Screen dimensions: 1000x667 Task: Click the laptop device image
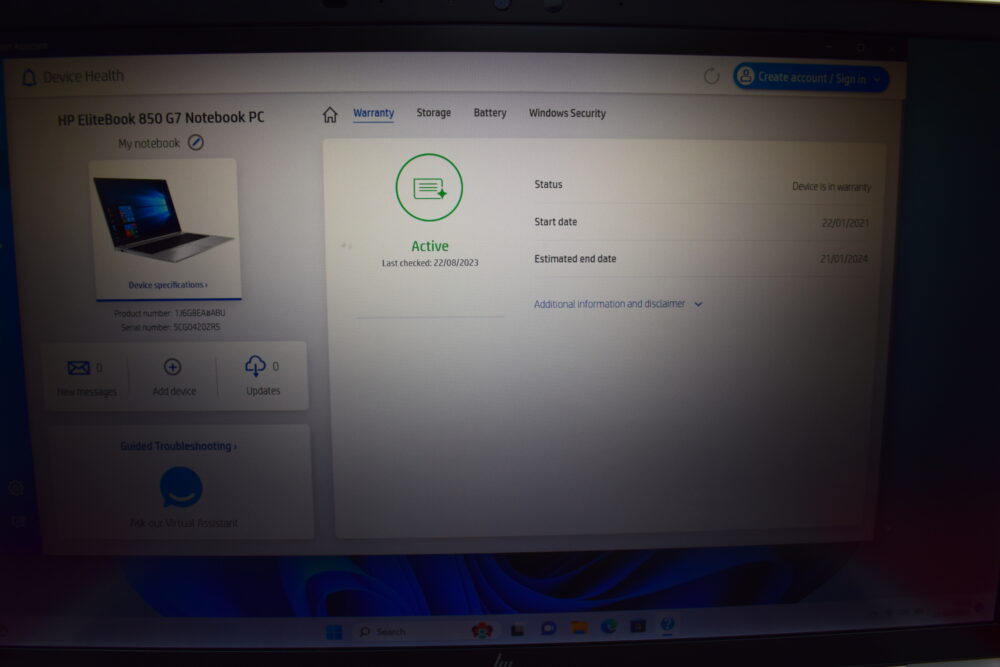pyautogui.click(x=163, y=220)
